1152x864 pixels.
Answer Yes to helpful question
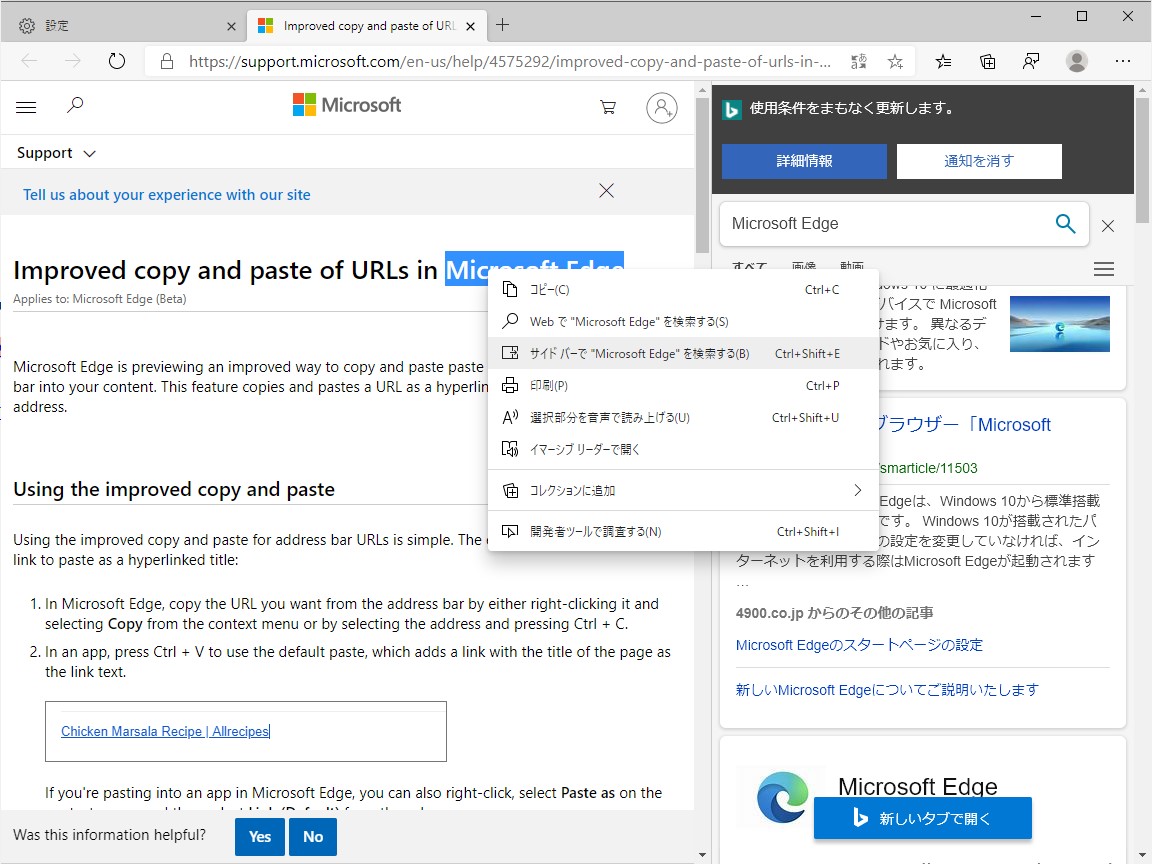pyautogui.click(x=259, y=836)
